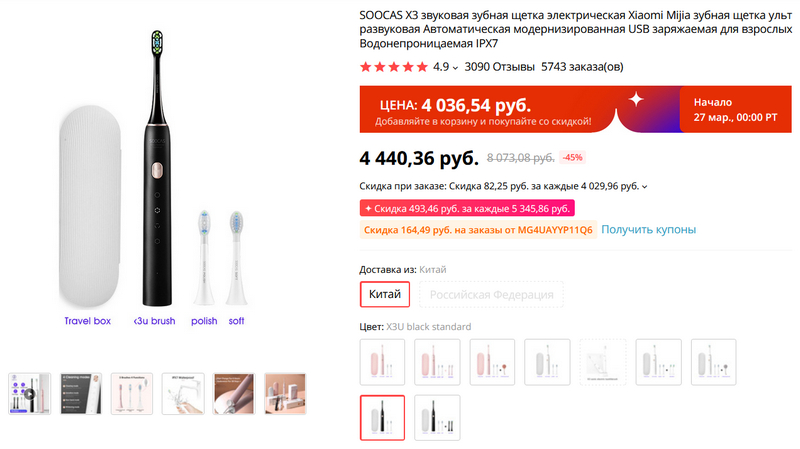This screenshot has height=449, width=800.
Task: Select the X3U black standard swatch
Action: 383,418
